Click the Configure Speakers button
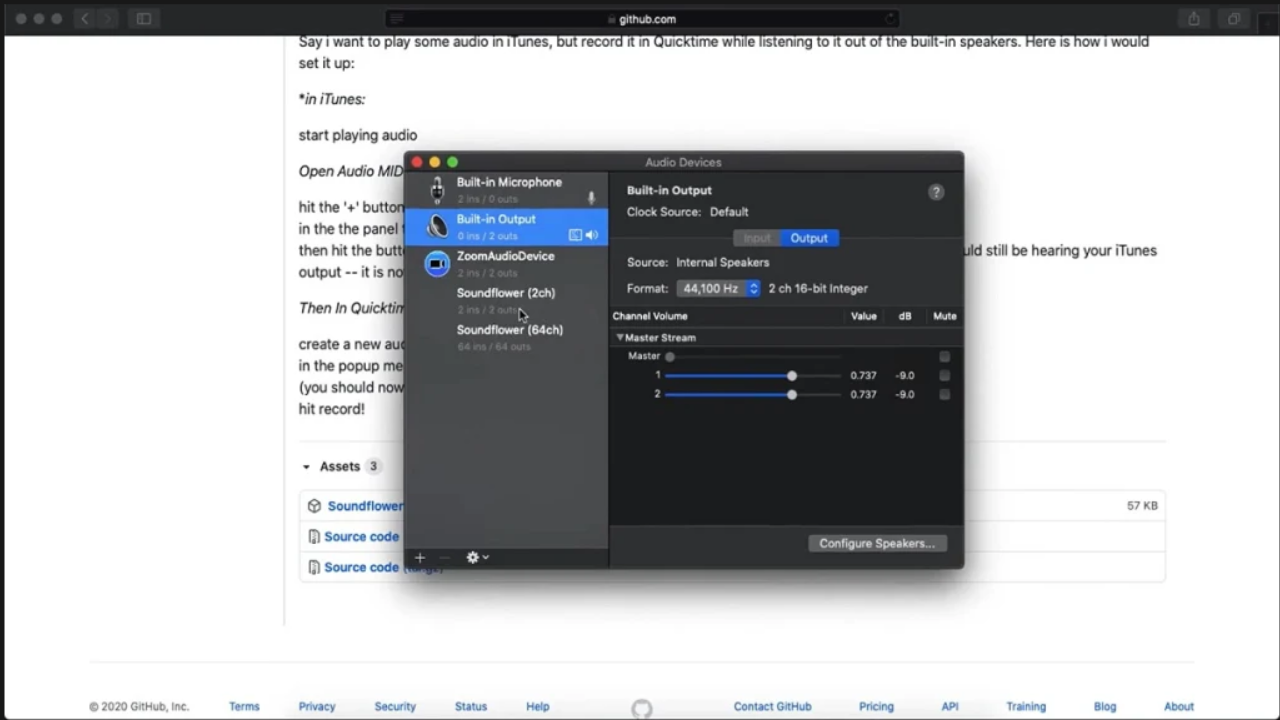 pyautogui.click(x=877, y=543)
